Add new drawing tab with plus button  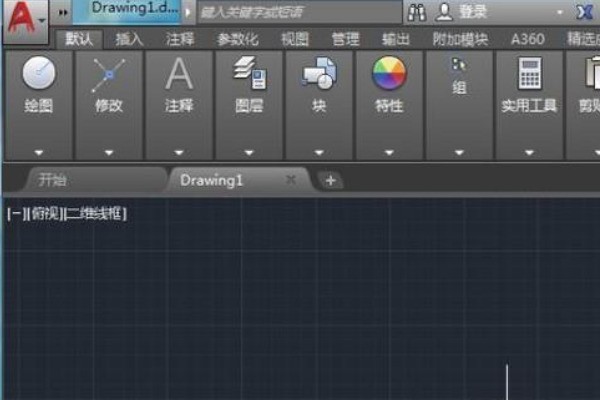330,180
